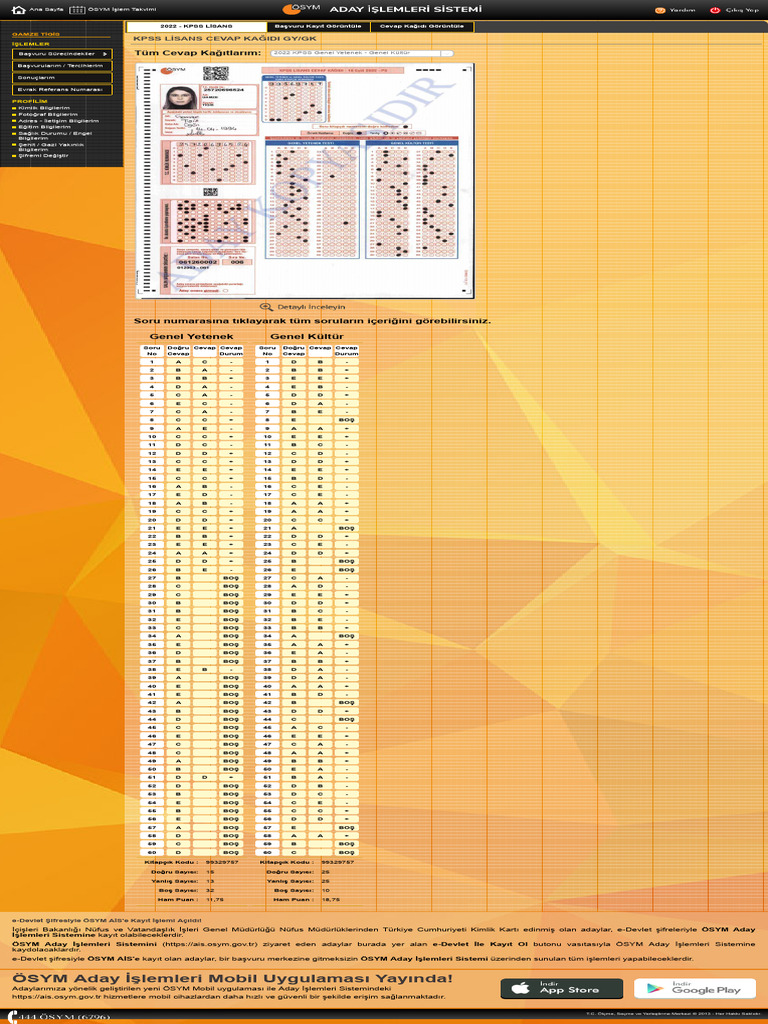Image resolution: width=768 pixels, height=1024 pixels.
Task: Click the Genel Yetenek section heading
Action: (191, 336)
